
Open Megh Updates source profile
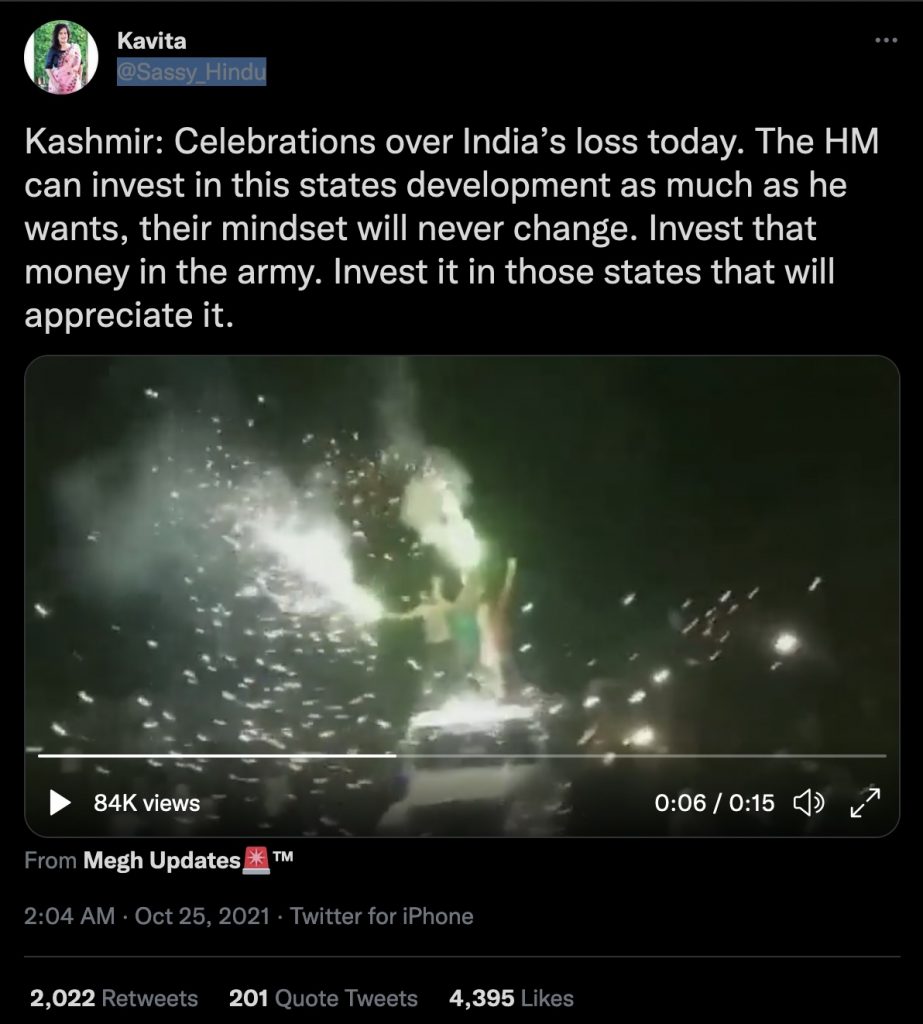pos(161,861)
